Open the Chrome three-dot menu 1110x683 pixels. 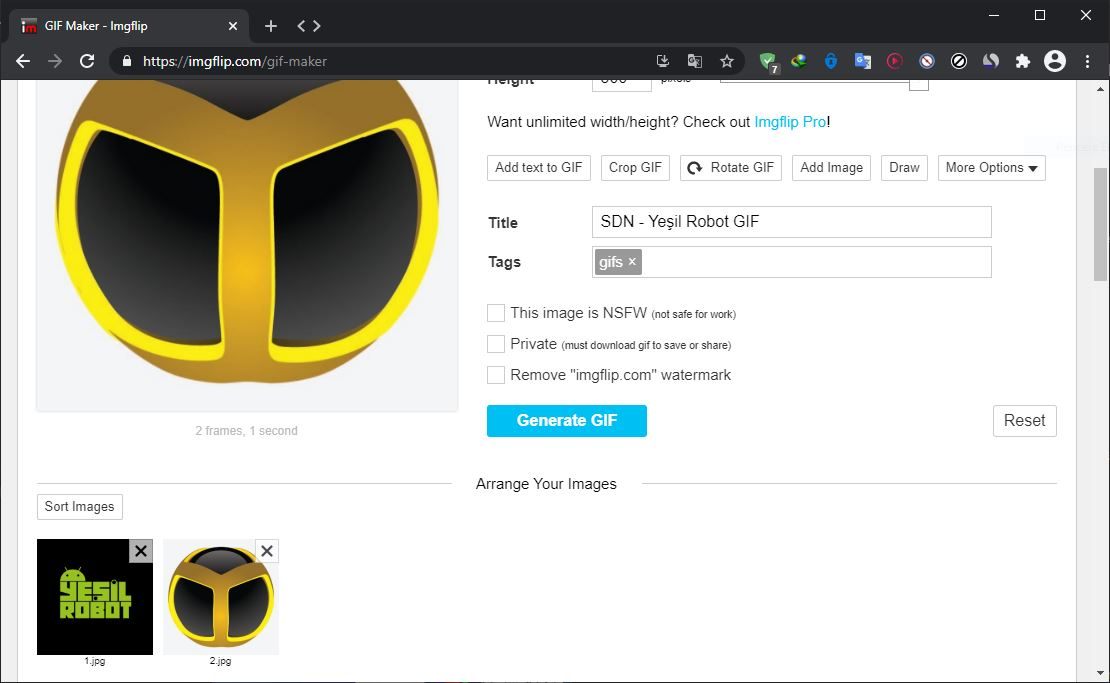click(x=1089, y=61)
